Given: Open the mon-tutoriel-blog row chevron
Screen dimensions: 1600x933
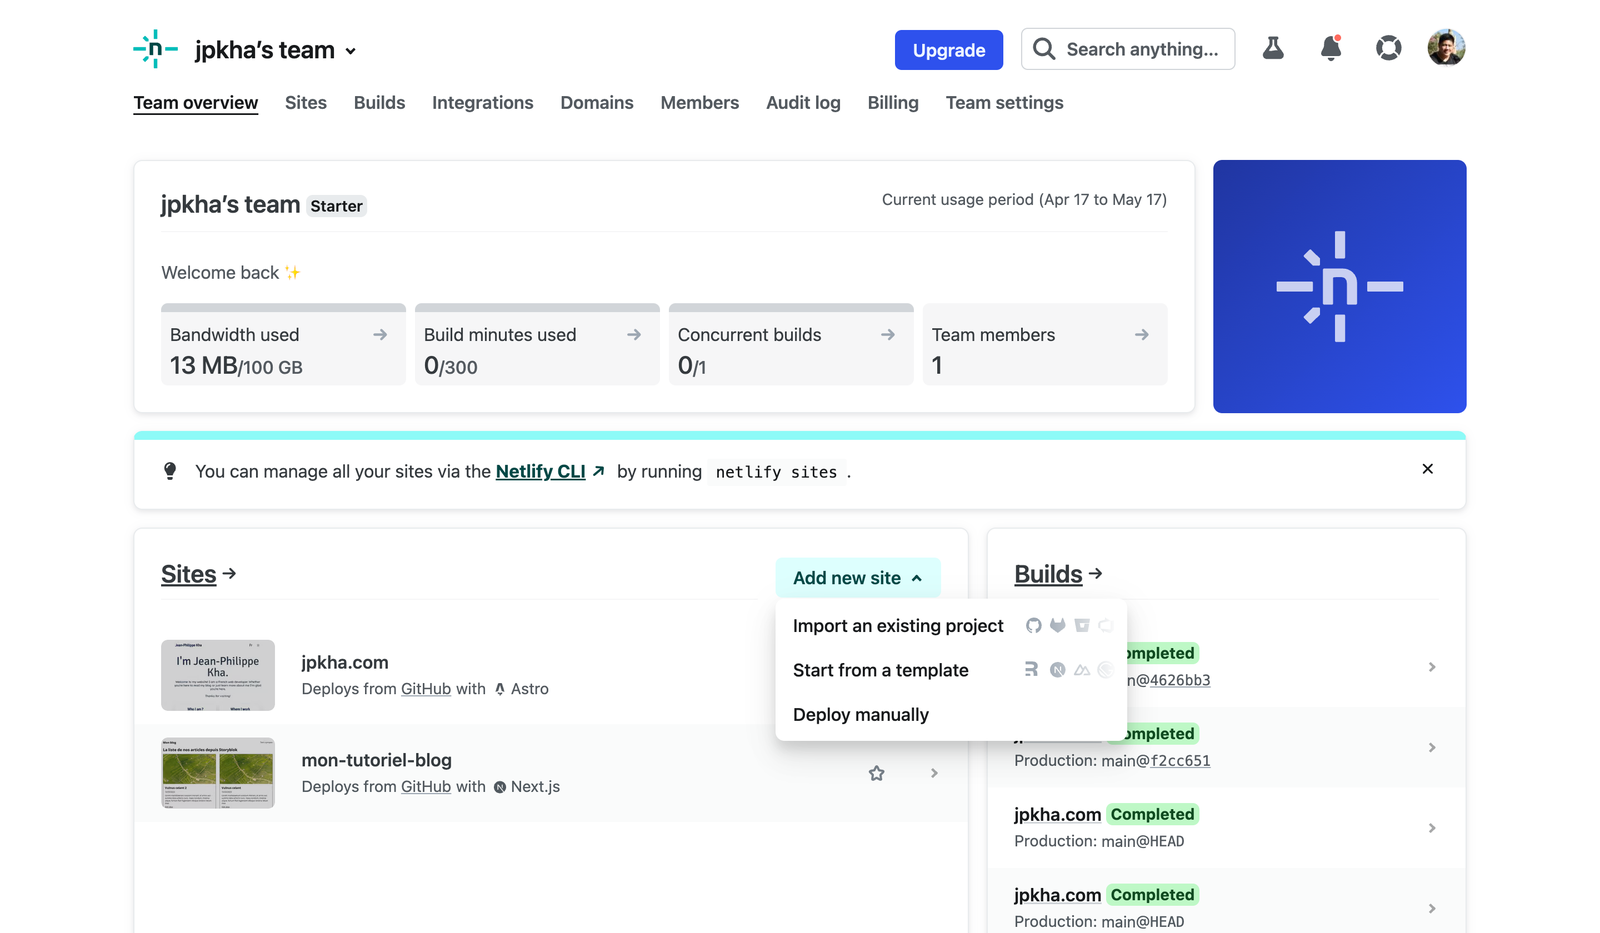Looking at the screenshot, I should (934, 773).
